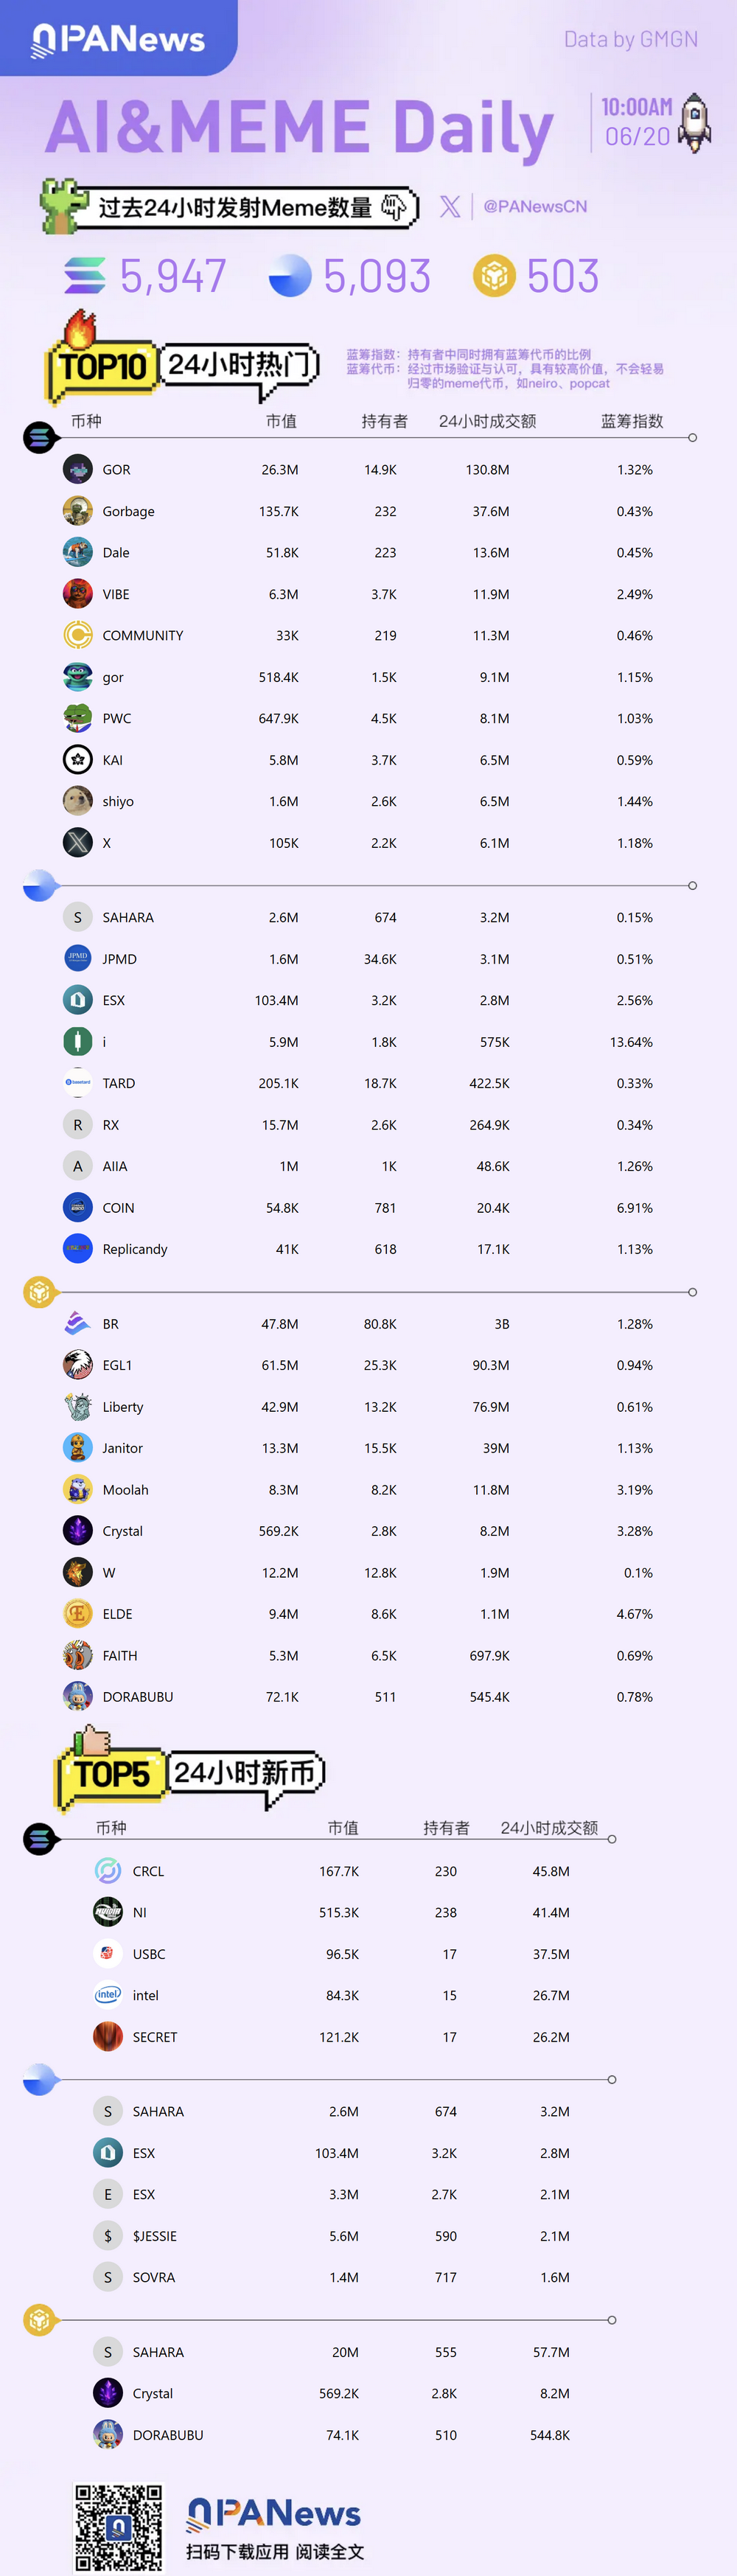Click the CRCL token icon
Screen dimensions: 737x2576
point(108,1870)
